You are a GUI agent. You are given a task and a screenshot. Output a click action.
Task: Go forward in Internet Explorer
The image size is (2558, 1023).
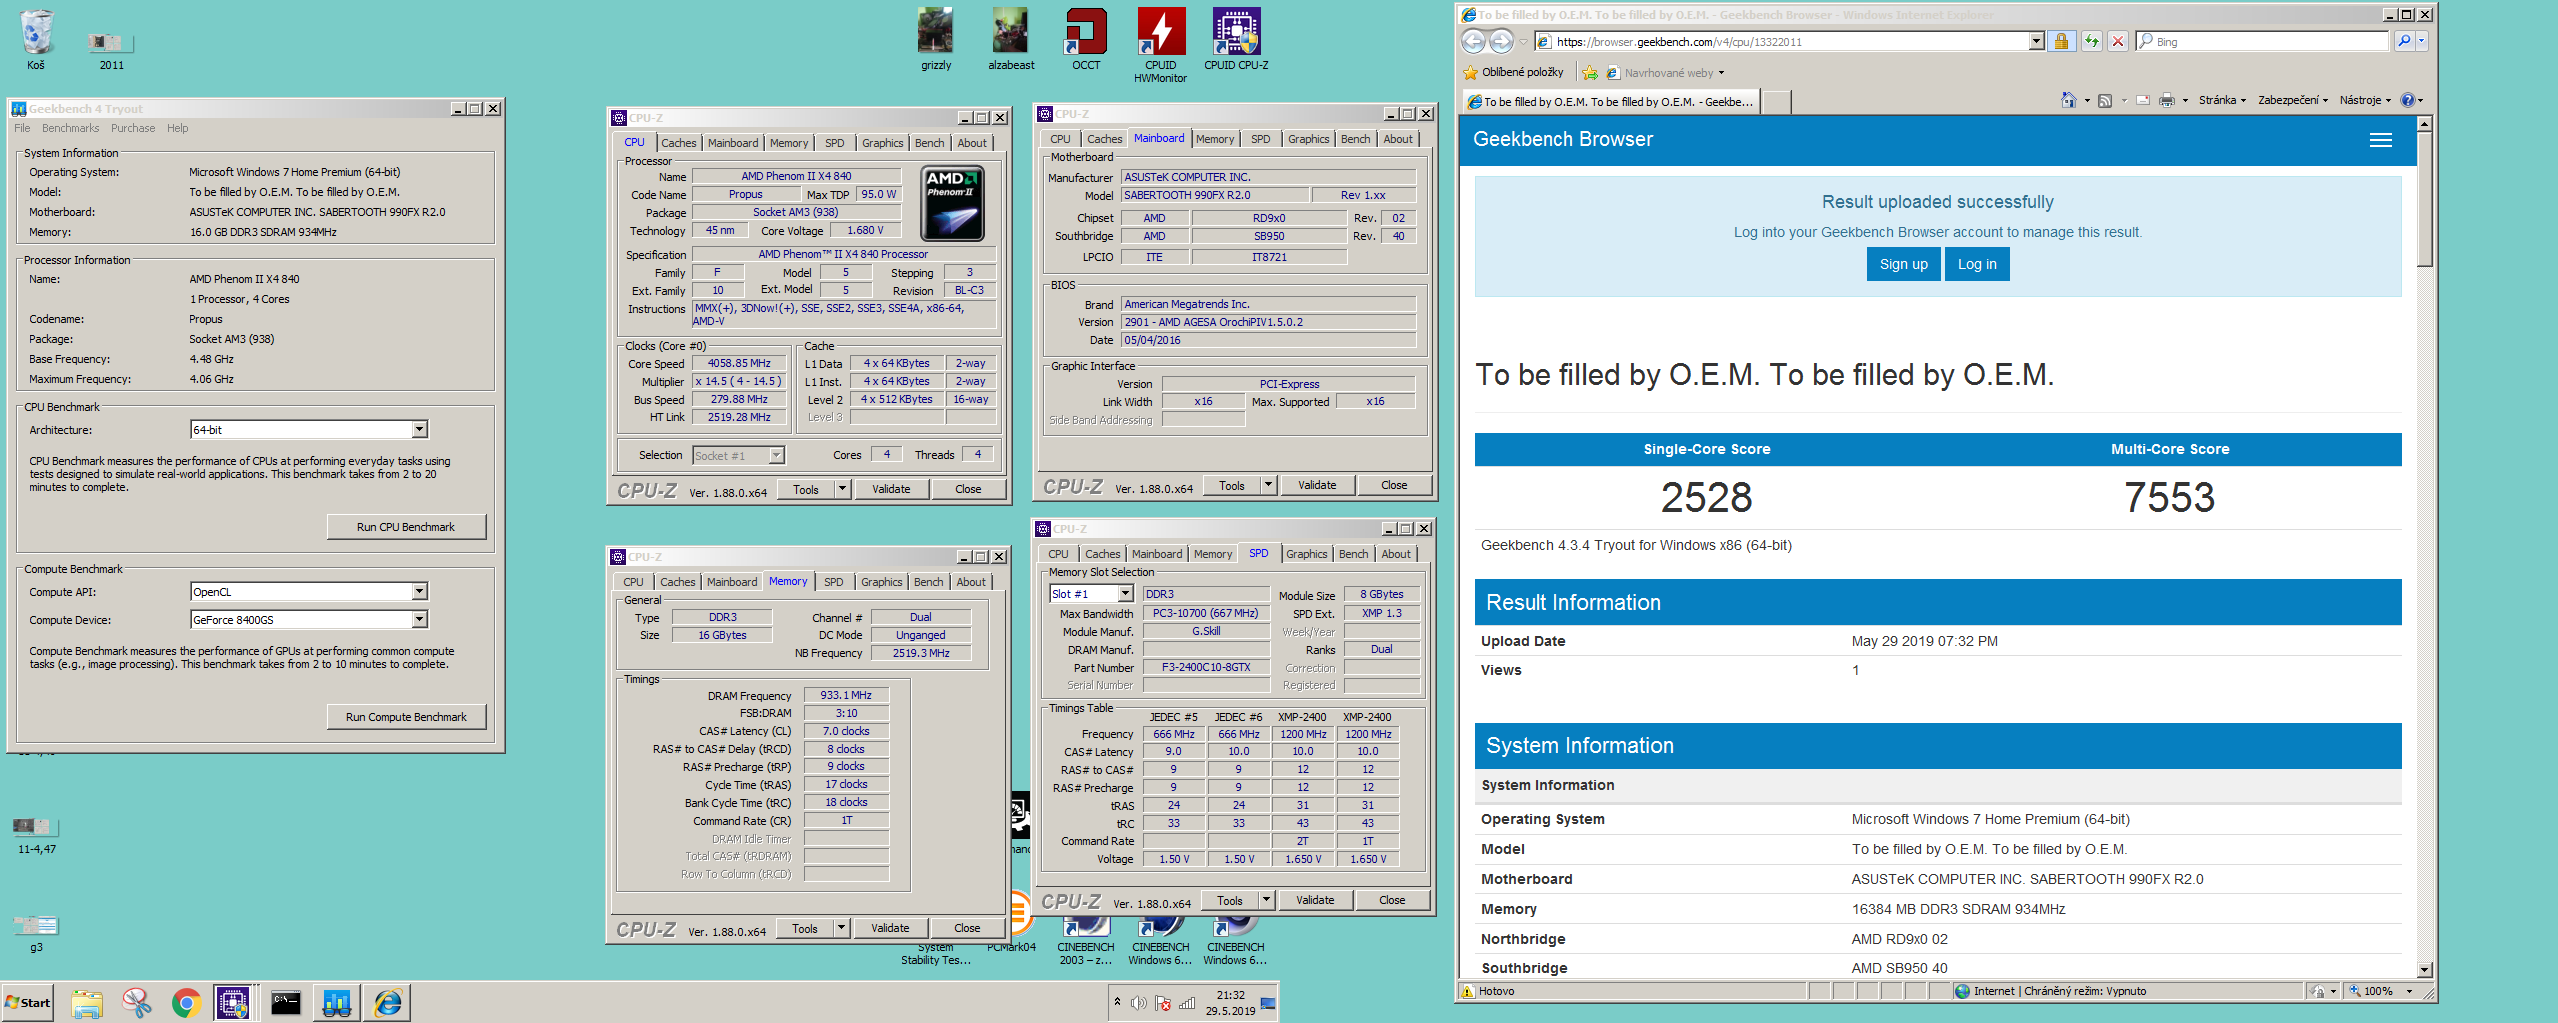(x=1501, y=41)
